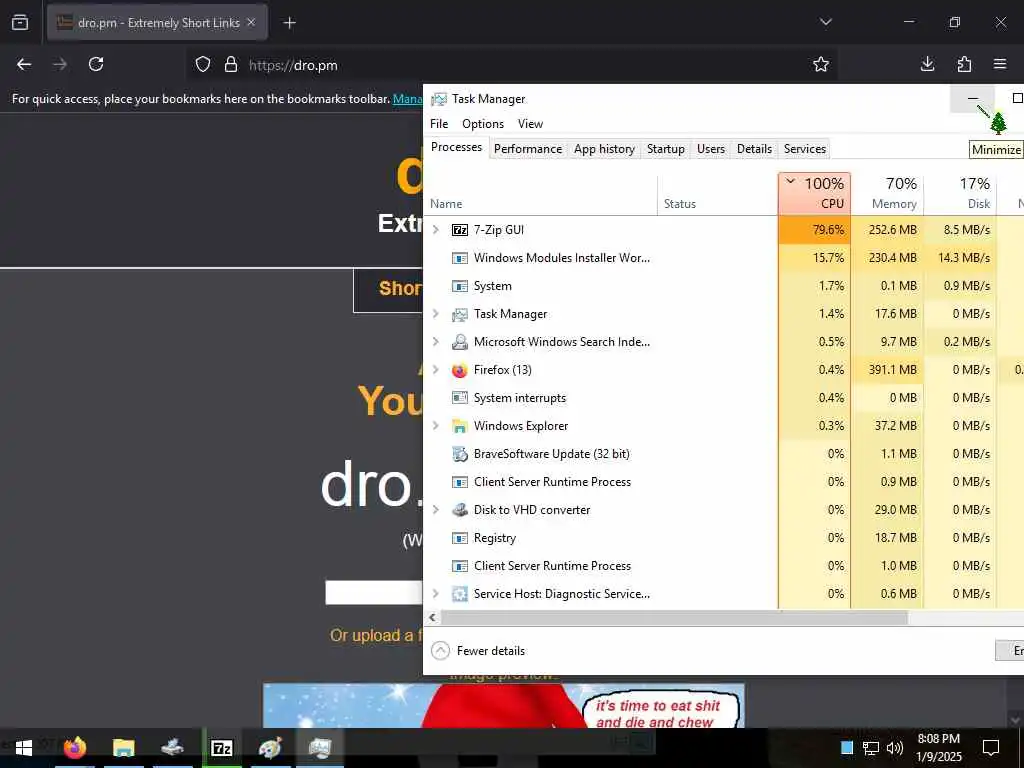Viewport: 1024px width, 768px height.
Task: Click 7-Zip GUI process icon
Action: click(x=460, y=230)
